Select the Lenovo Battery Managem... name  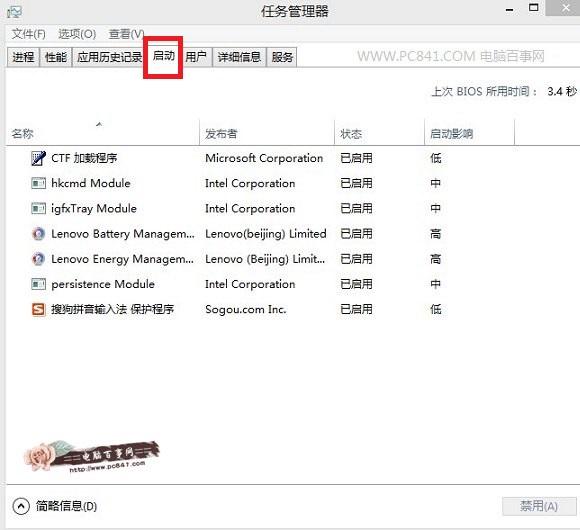(122, 234)
